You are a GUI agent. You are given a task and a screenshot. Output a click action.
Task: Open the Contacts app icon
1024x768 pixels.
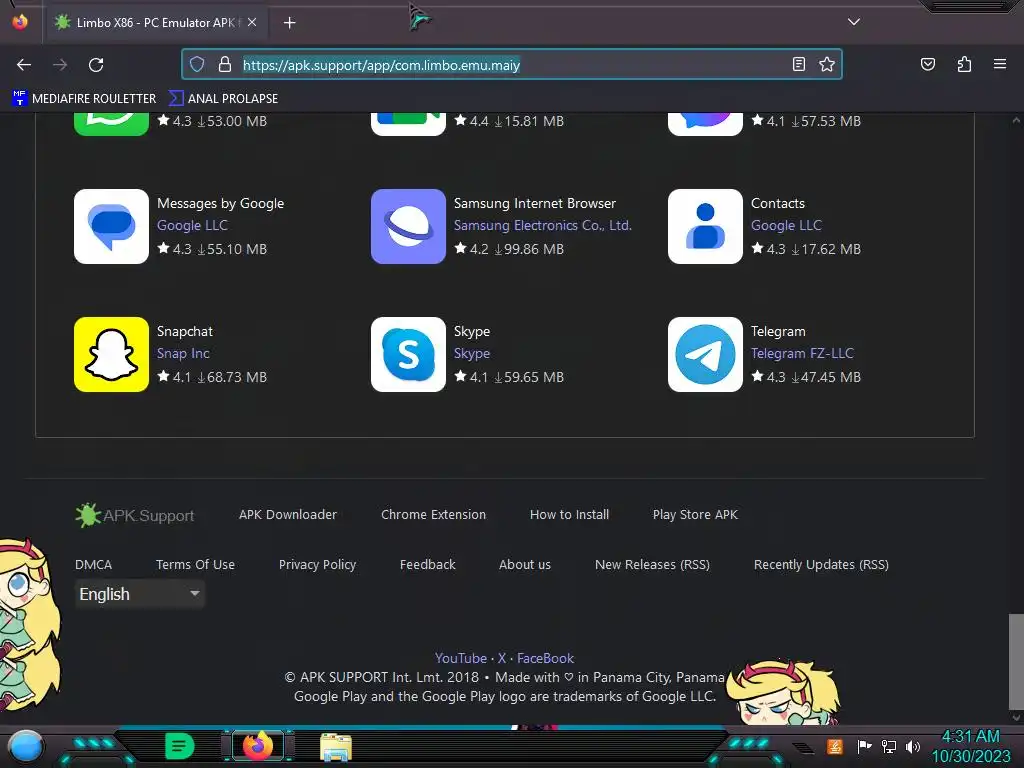pos(705,226)
